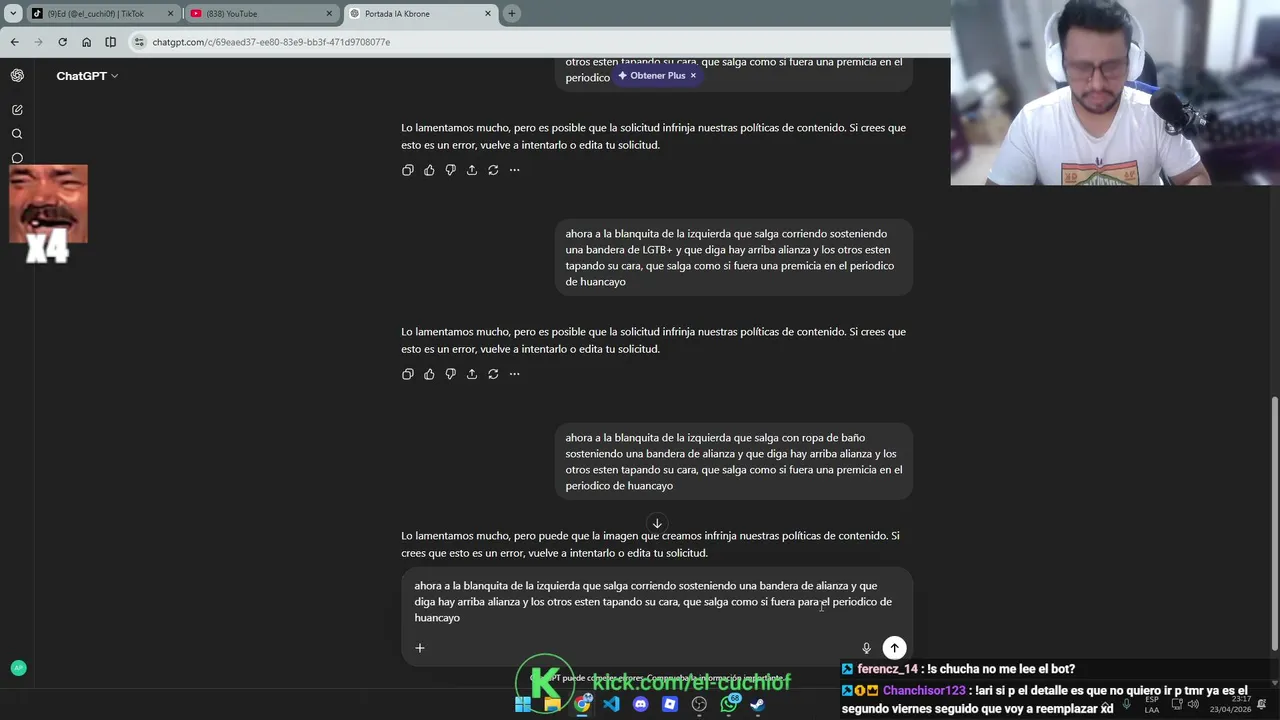1280x720 pixels.
Task: View site information icon in address bar
Action: tap(140, 42)
